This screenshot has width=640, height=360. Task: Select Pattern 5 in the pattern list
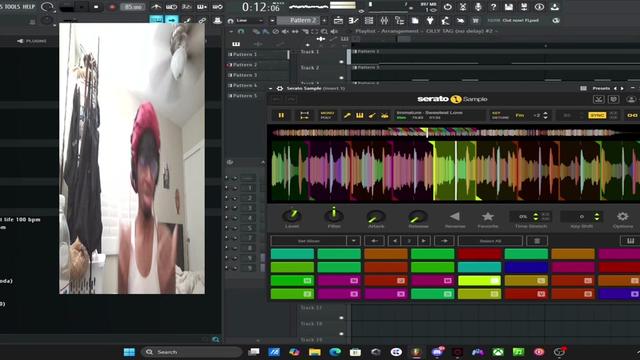pyautogui.click(x=245, y=96)
